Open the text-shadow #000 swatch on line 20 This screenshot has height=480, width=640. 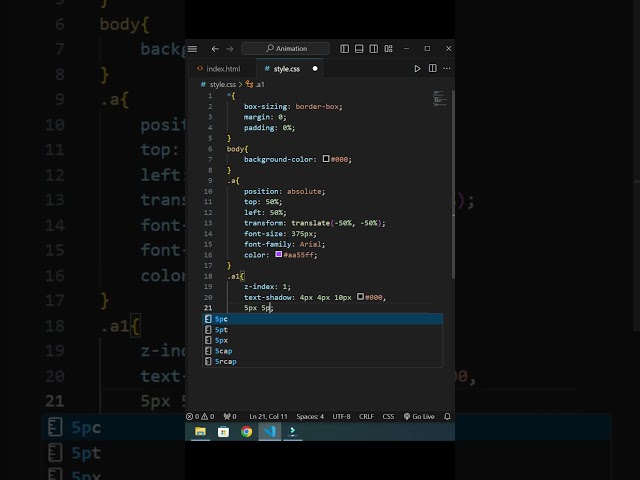pyautogui.click(x=360, y=297)
